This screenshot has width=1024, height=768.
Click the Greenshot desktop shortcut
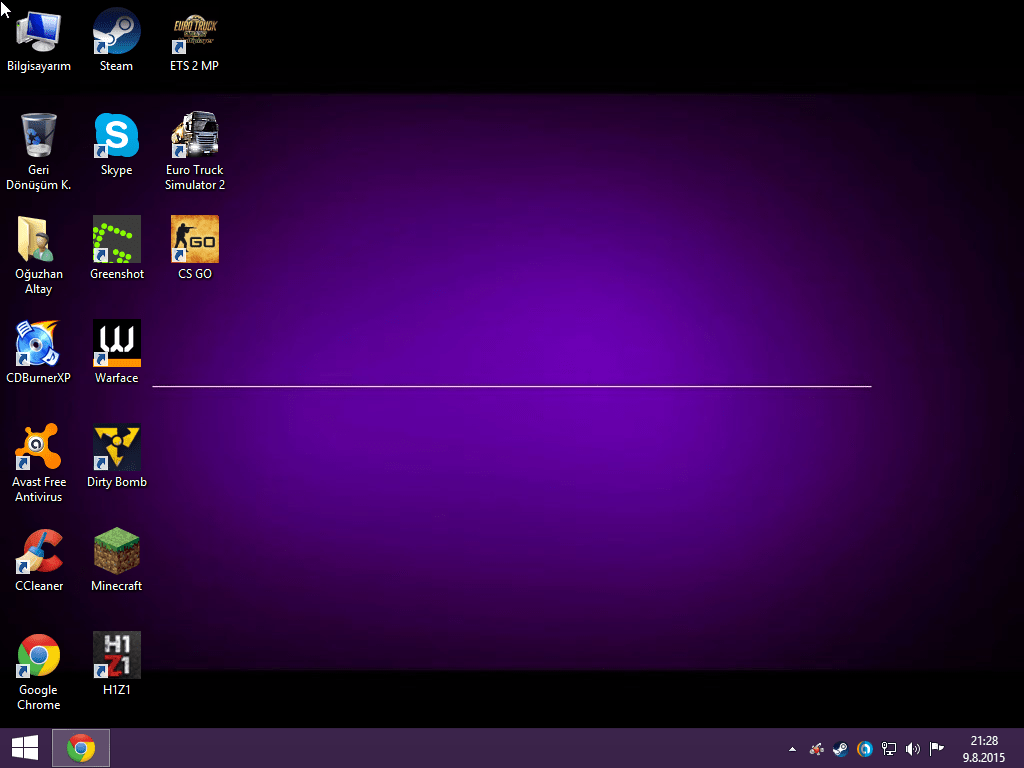pos(116,248)
